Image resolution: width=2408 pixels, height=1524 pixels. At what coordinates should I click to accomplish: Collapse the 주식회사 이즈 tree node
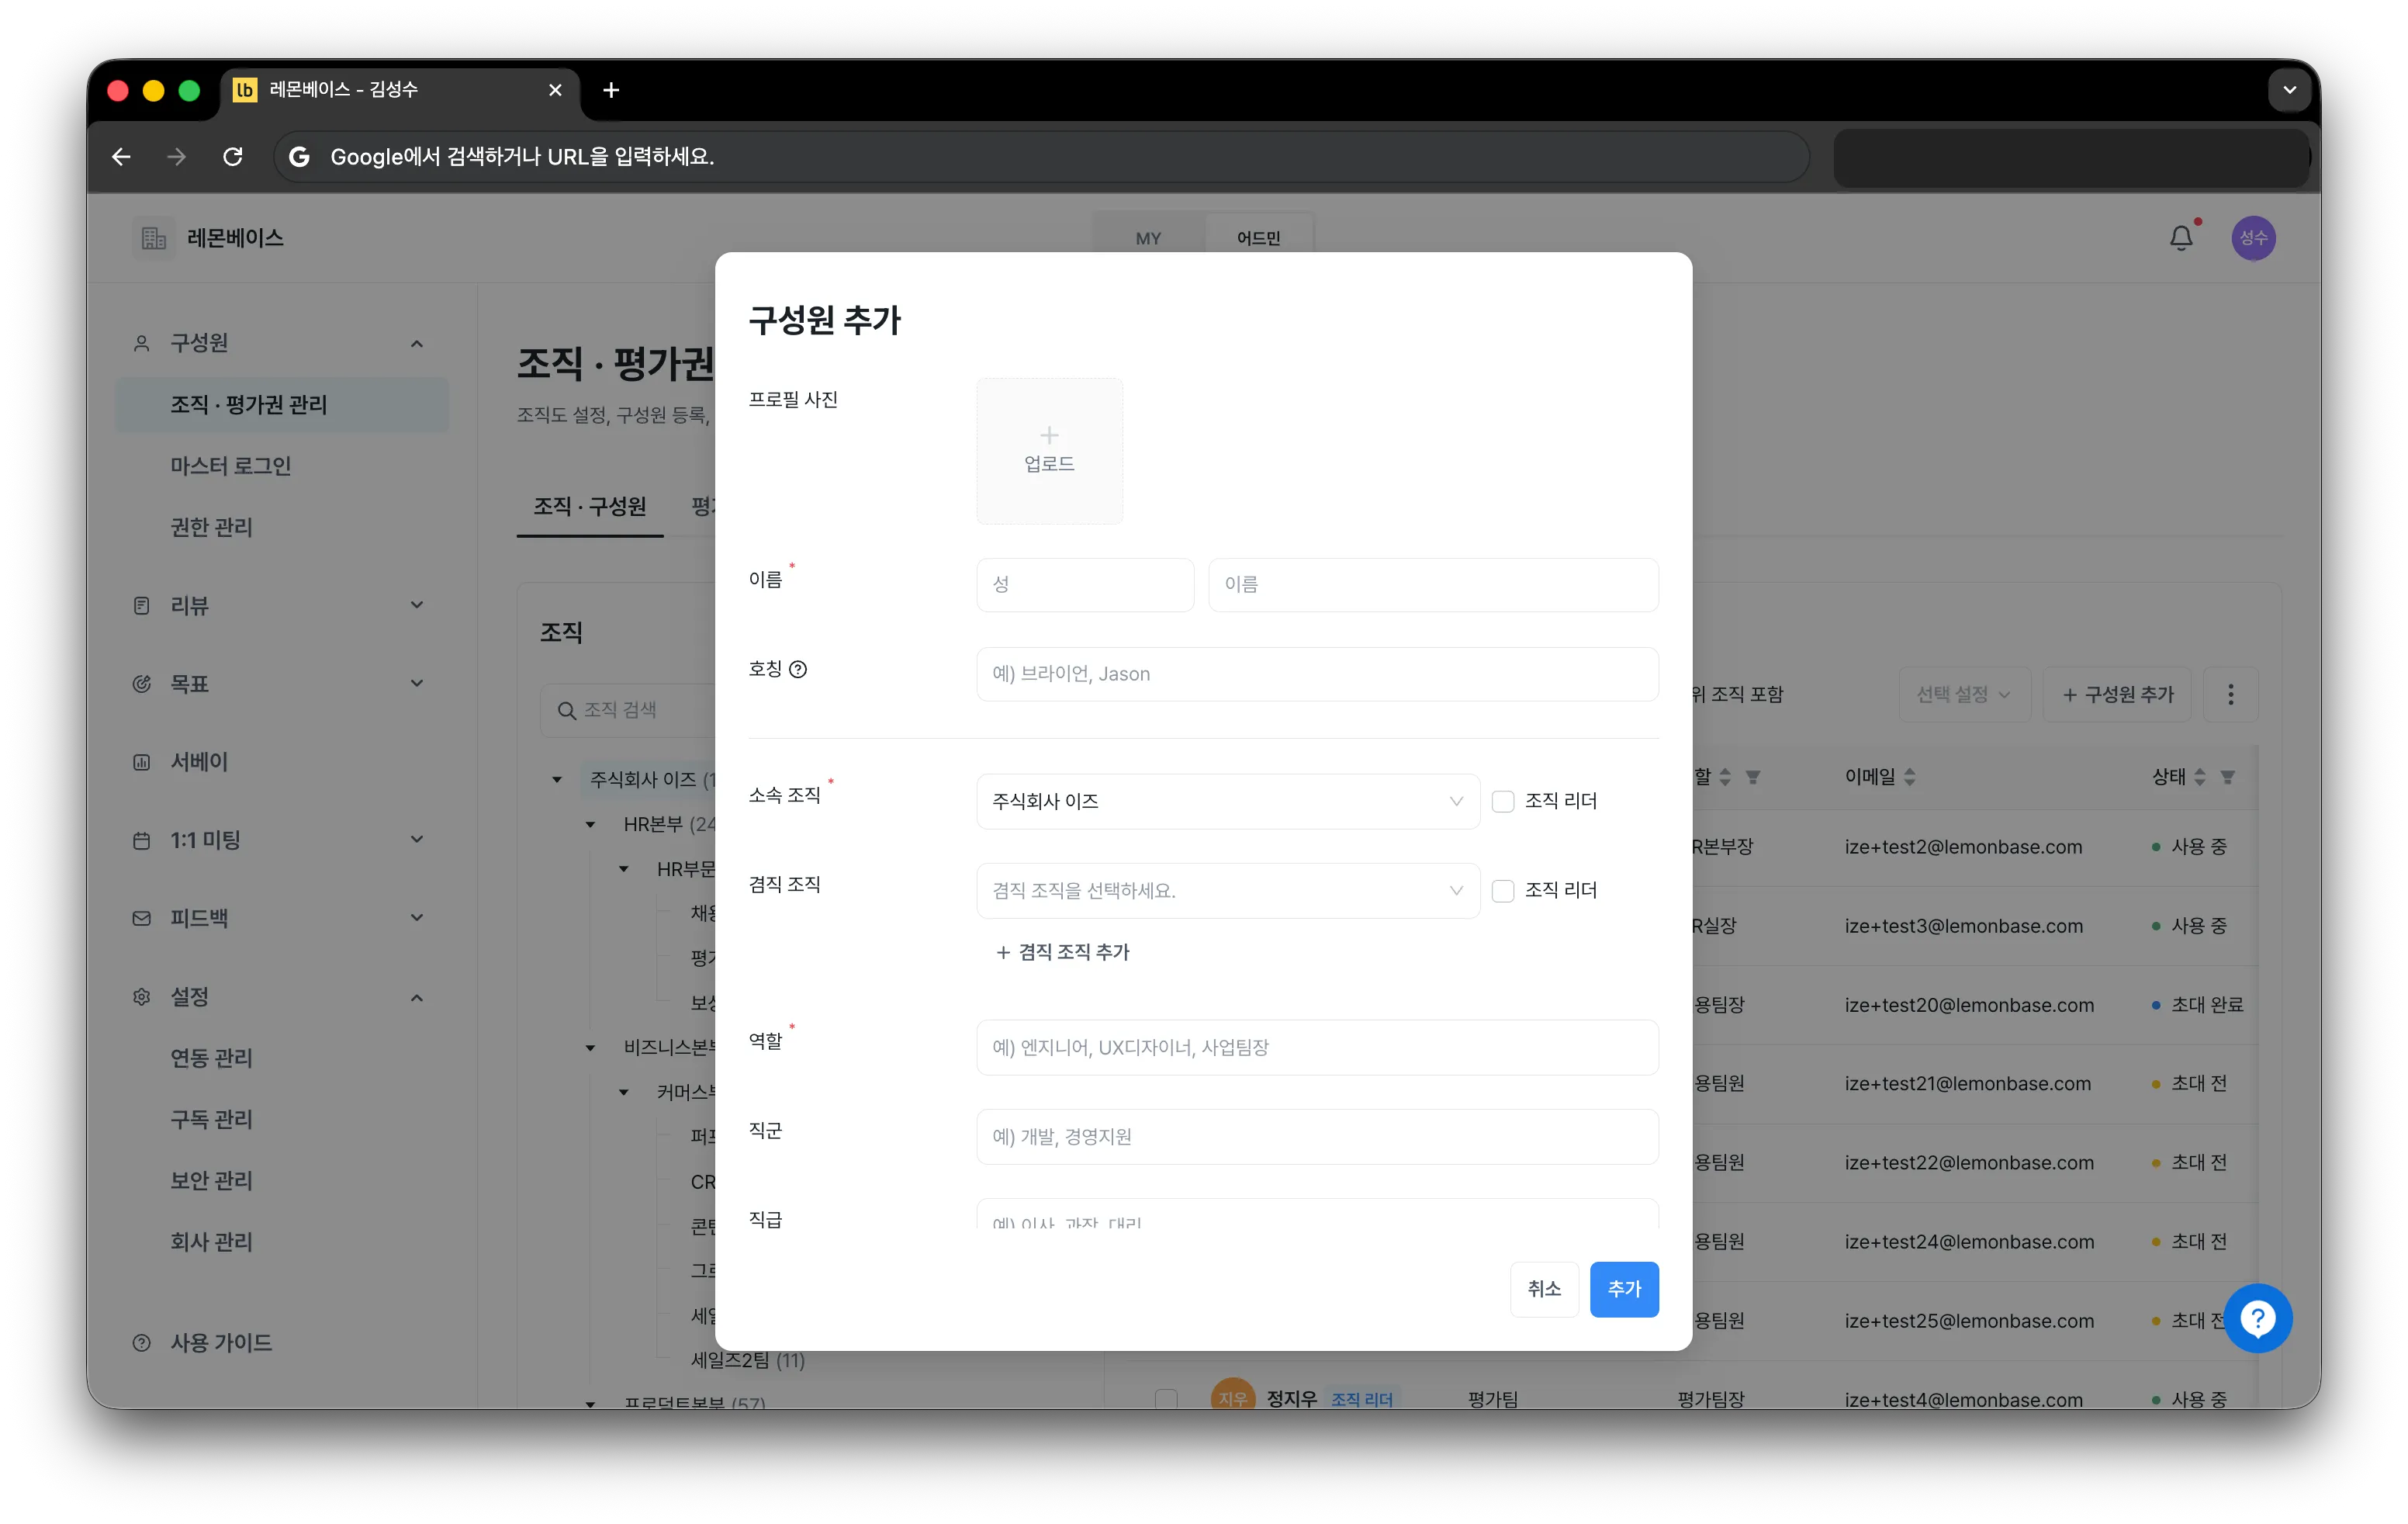(x=557, y=779)
